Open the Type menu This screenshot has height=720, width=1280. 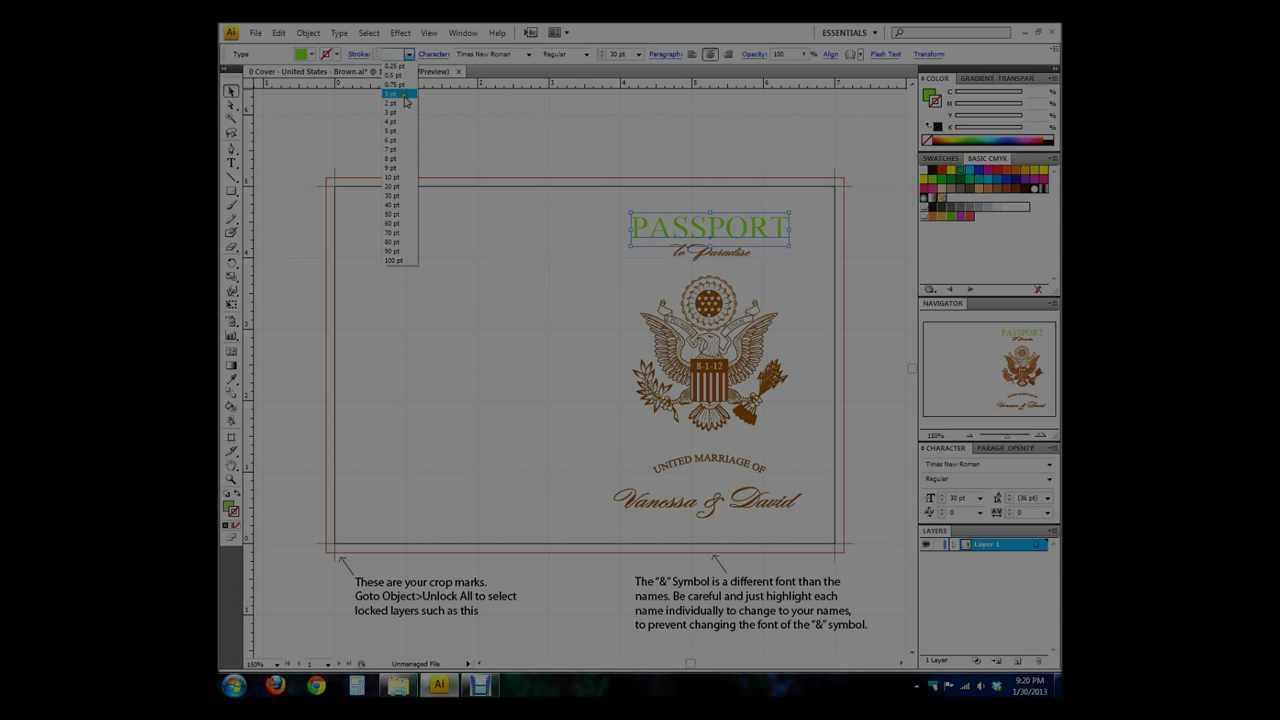pyautogui.click(x=340, y=33)
